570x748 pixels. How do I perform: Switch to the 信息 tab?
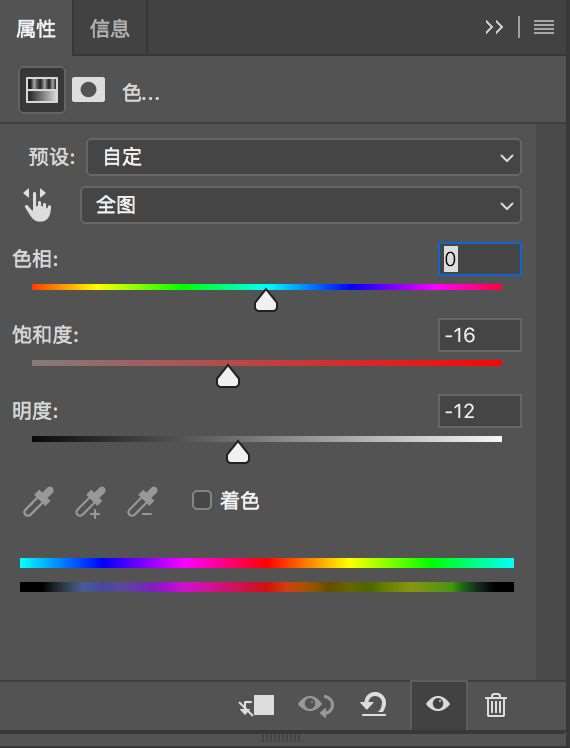109,29
